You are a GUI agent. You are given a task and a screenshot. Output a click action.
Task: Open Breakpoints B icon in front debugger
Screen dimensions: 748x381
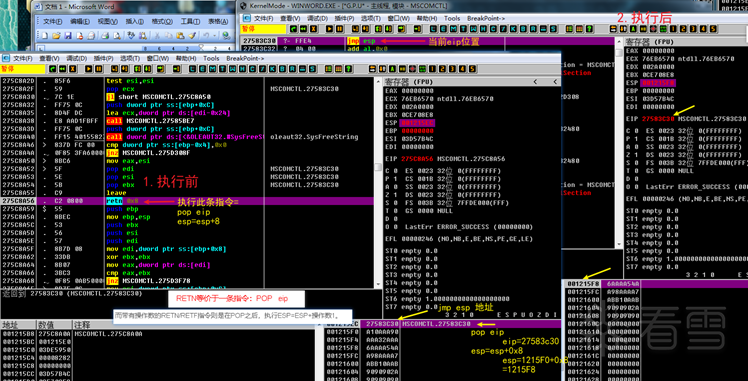282,69
